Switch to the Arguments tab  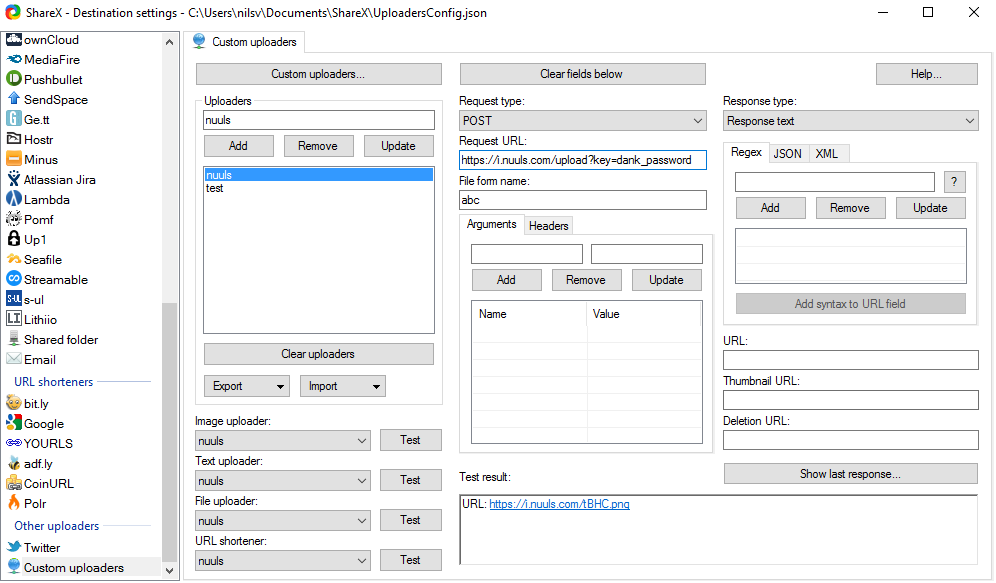(x=491, y=224)
